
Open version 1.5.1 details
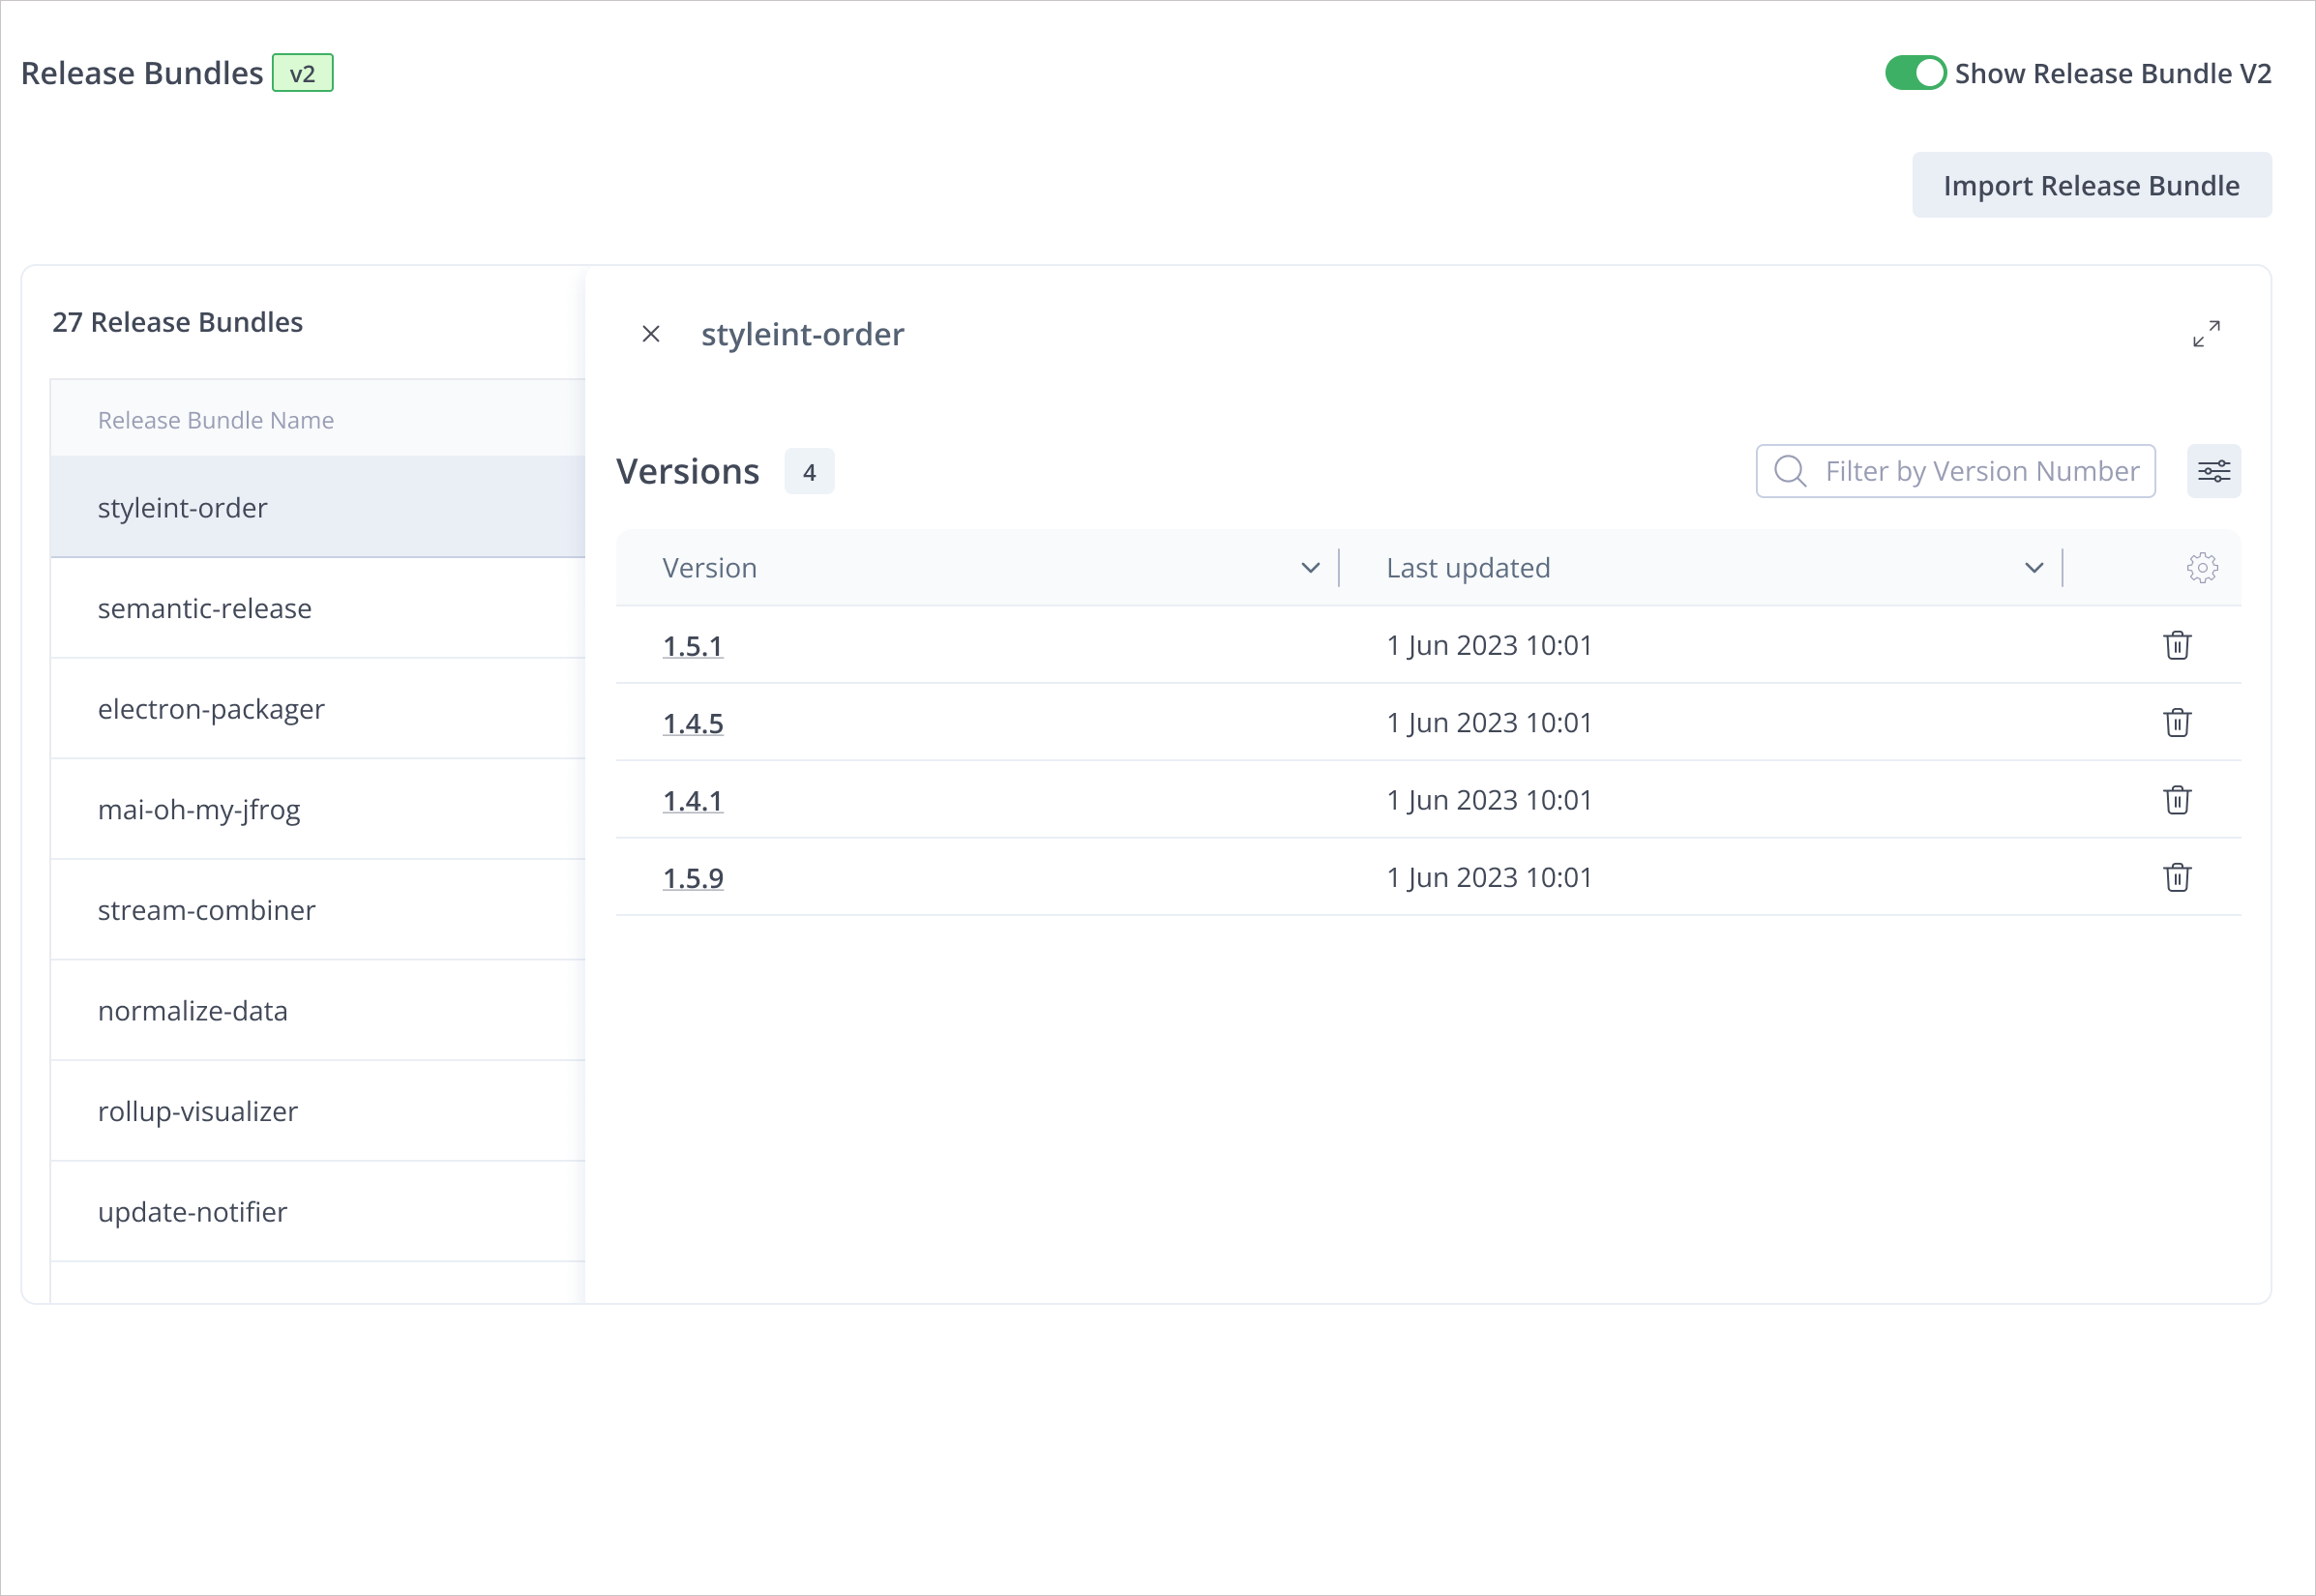(693, 645)
